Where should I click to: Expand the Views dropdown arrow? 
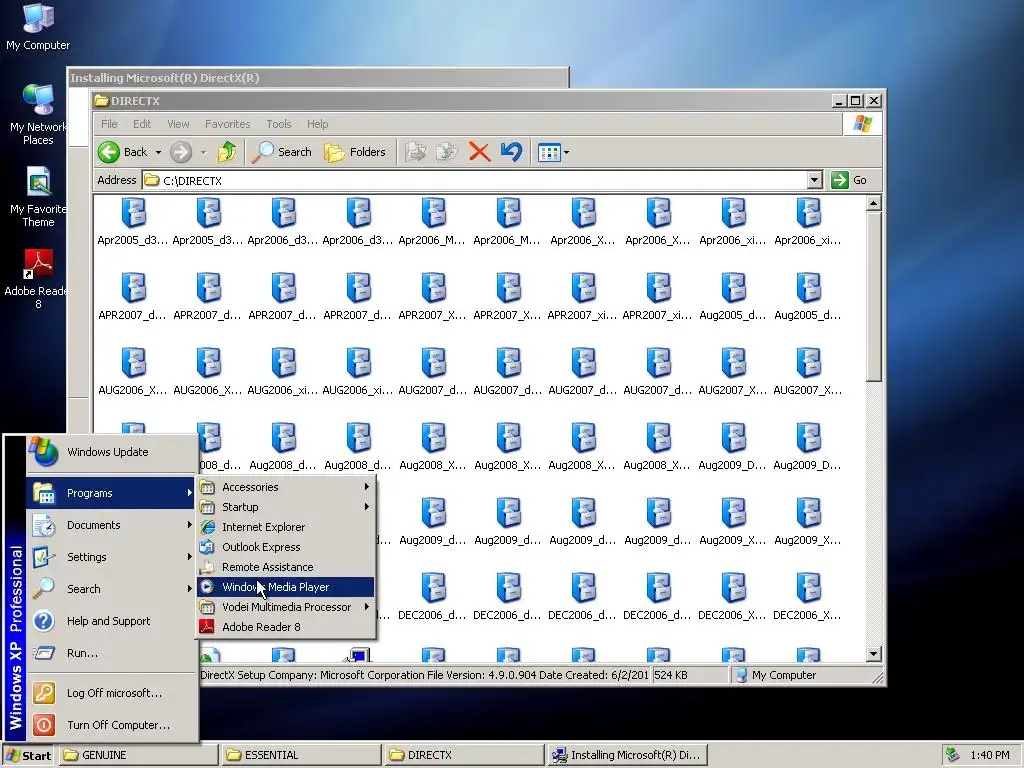pyautogui.click(x=566, y=153)
